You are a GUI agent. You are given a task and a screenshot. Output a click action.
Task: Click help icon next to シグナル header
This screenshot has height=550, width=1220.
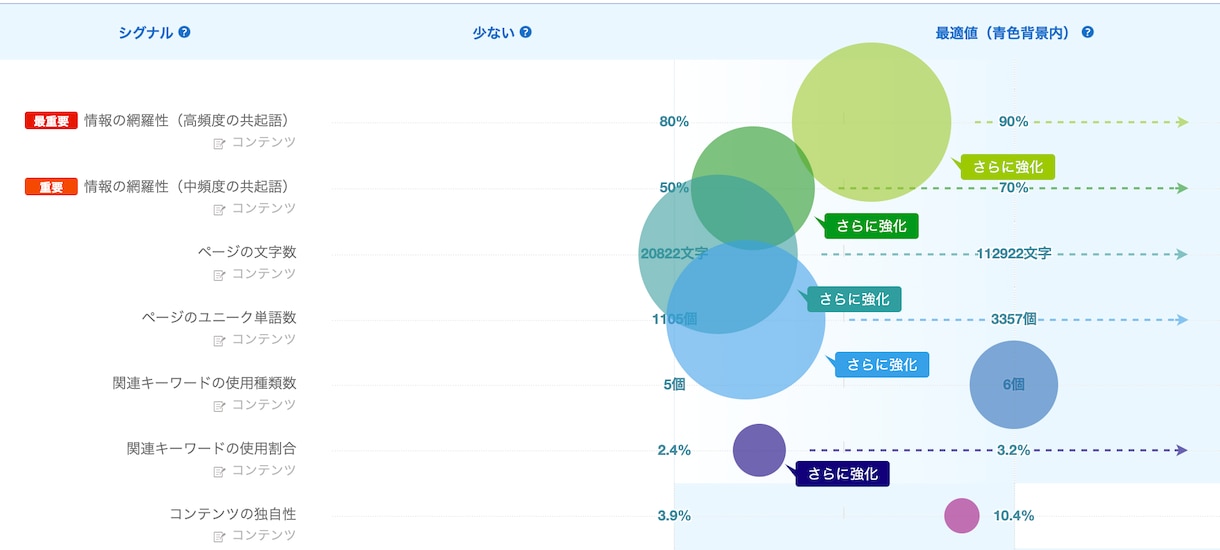click(184, 32)
